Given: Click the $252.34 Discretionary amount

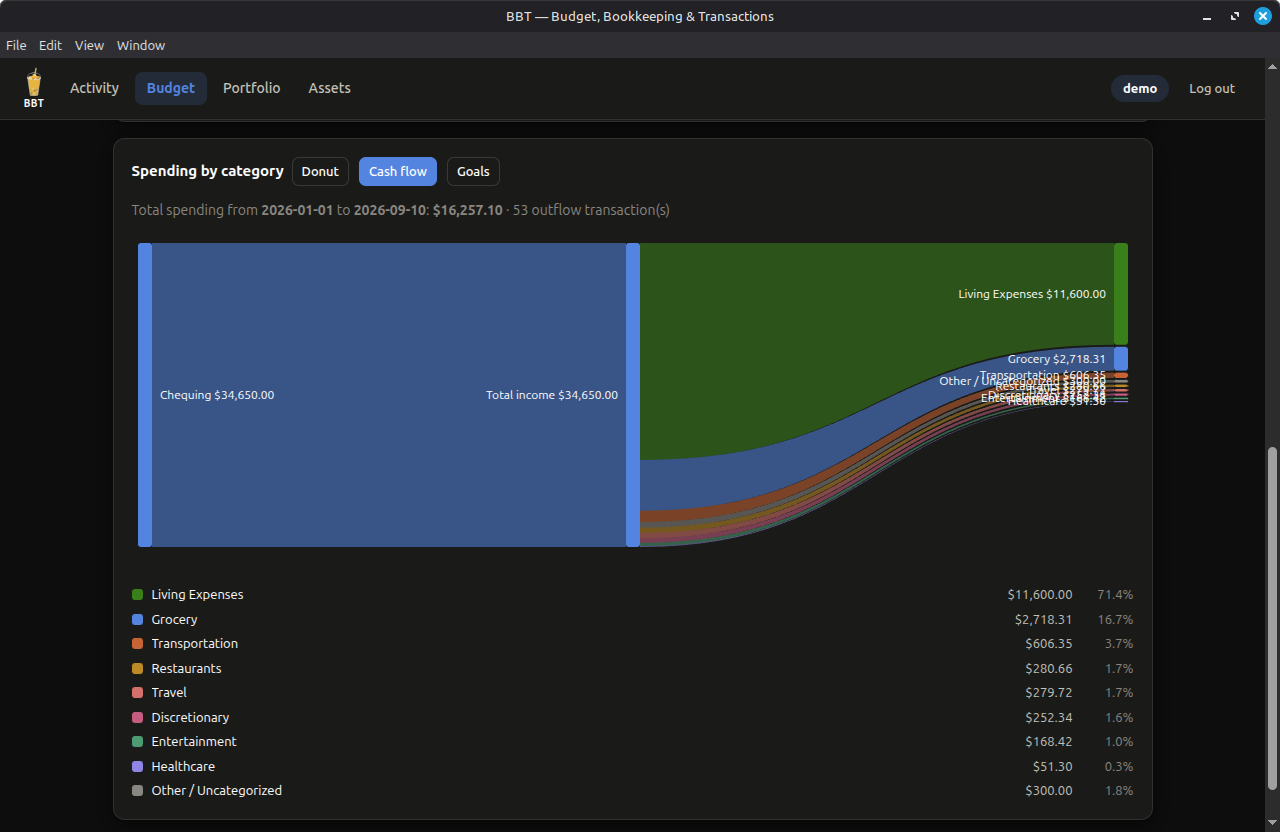Looking at the screenshot, I should coord(1049,717).
